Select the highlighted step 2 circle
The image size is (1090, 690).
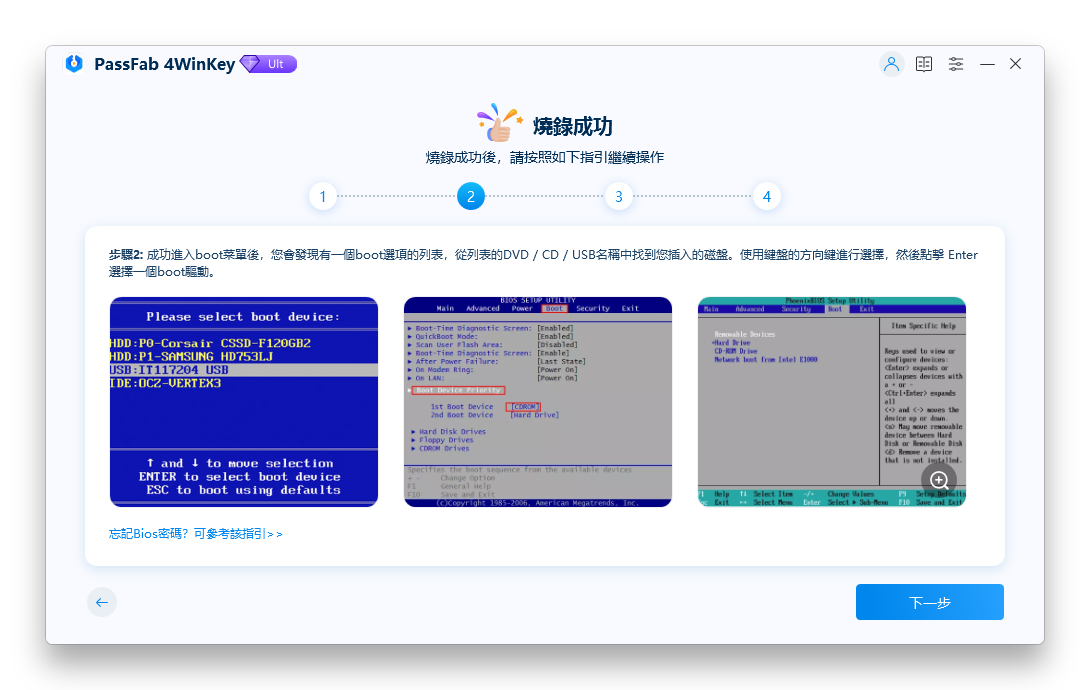pyautogui.click(x=471, y=196)
